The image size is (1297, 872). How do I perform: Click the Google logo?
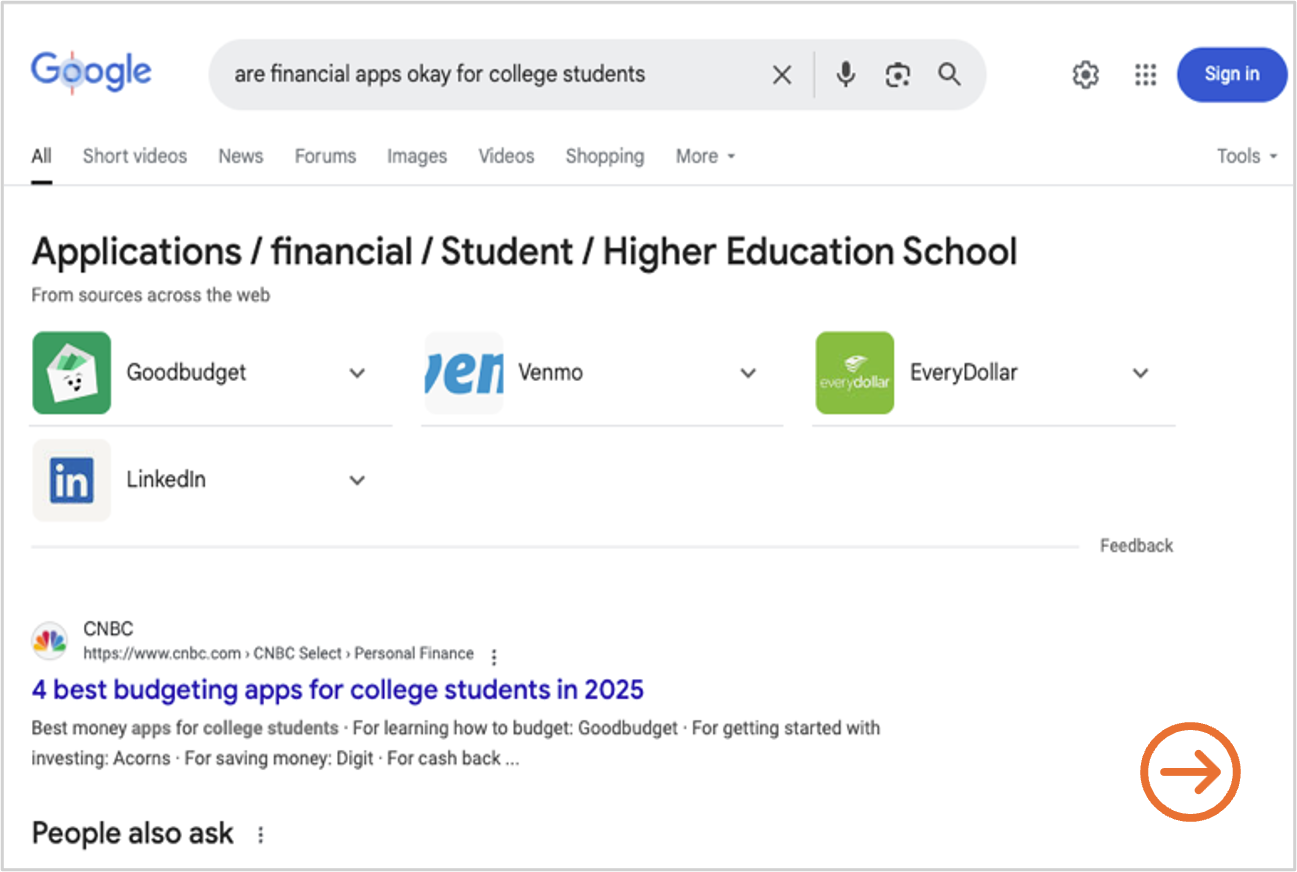[91, 72]
